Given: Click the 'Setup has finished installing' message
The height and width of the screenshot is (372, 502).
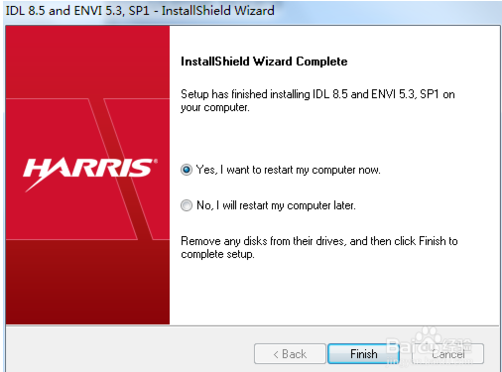Looking at the screenshot, I should [318, 101].
